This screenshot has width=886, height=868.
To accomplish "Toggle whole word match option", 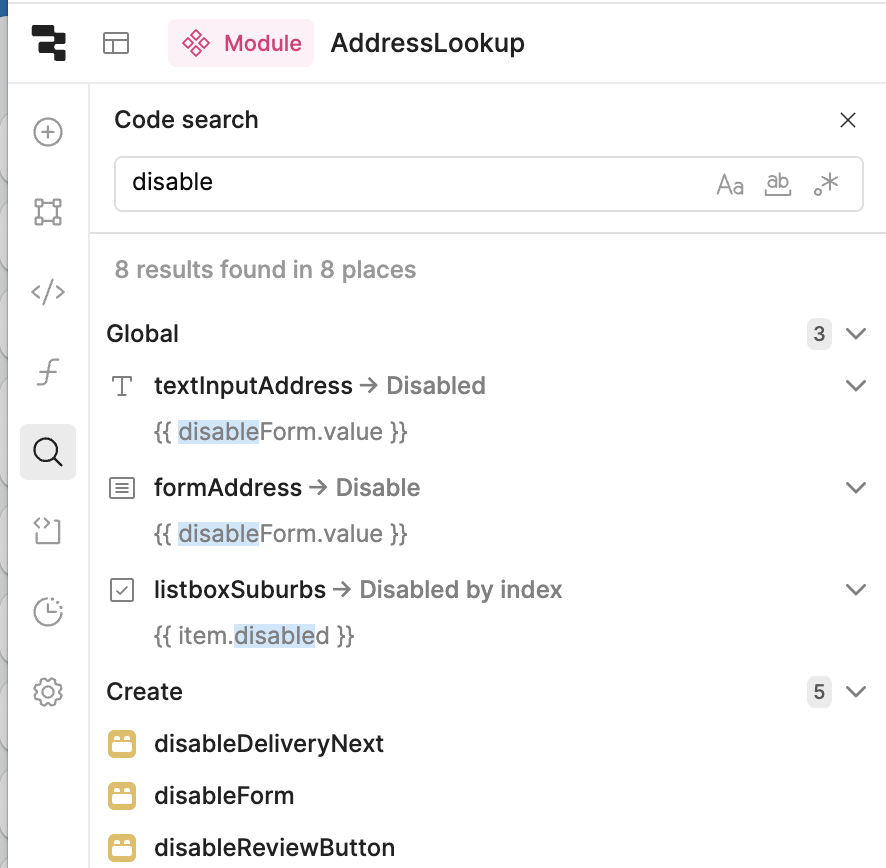I will pyautogui.click(x=777, y=184).
